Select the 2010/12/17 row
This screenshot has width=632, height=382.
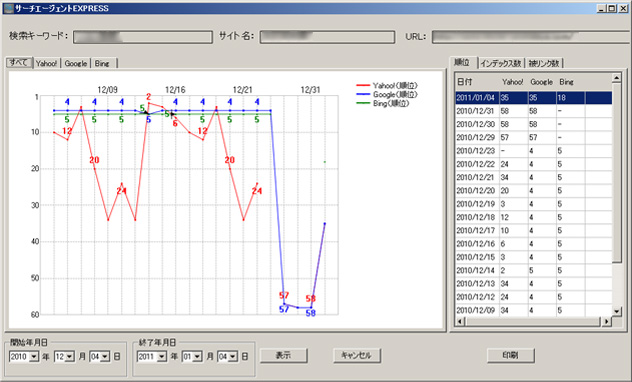534,231
